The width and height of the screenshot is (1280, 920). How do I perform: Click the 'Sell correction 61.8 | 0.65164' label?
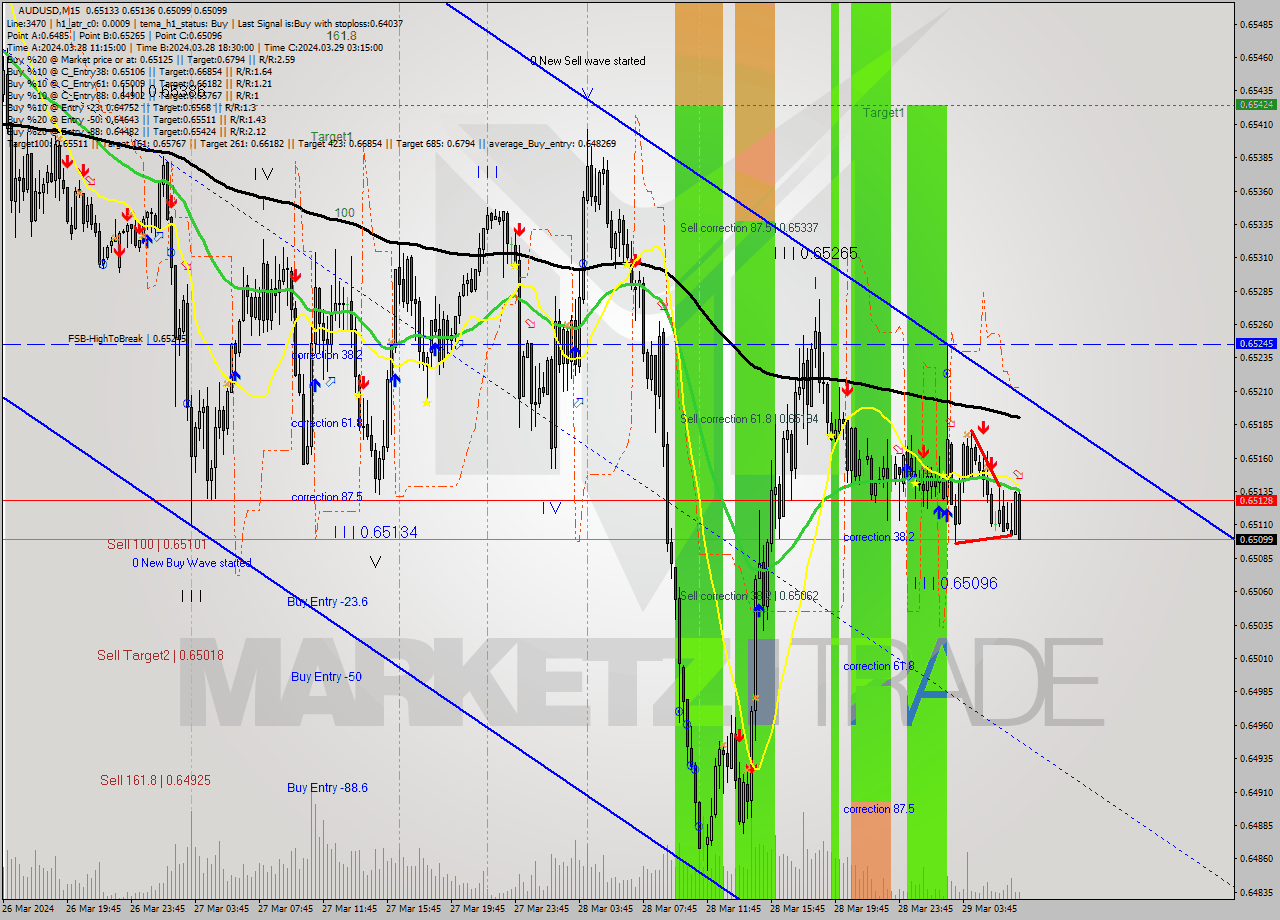tap(748, 419)
